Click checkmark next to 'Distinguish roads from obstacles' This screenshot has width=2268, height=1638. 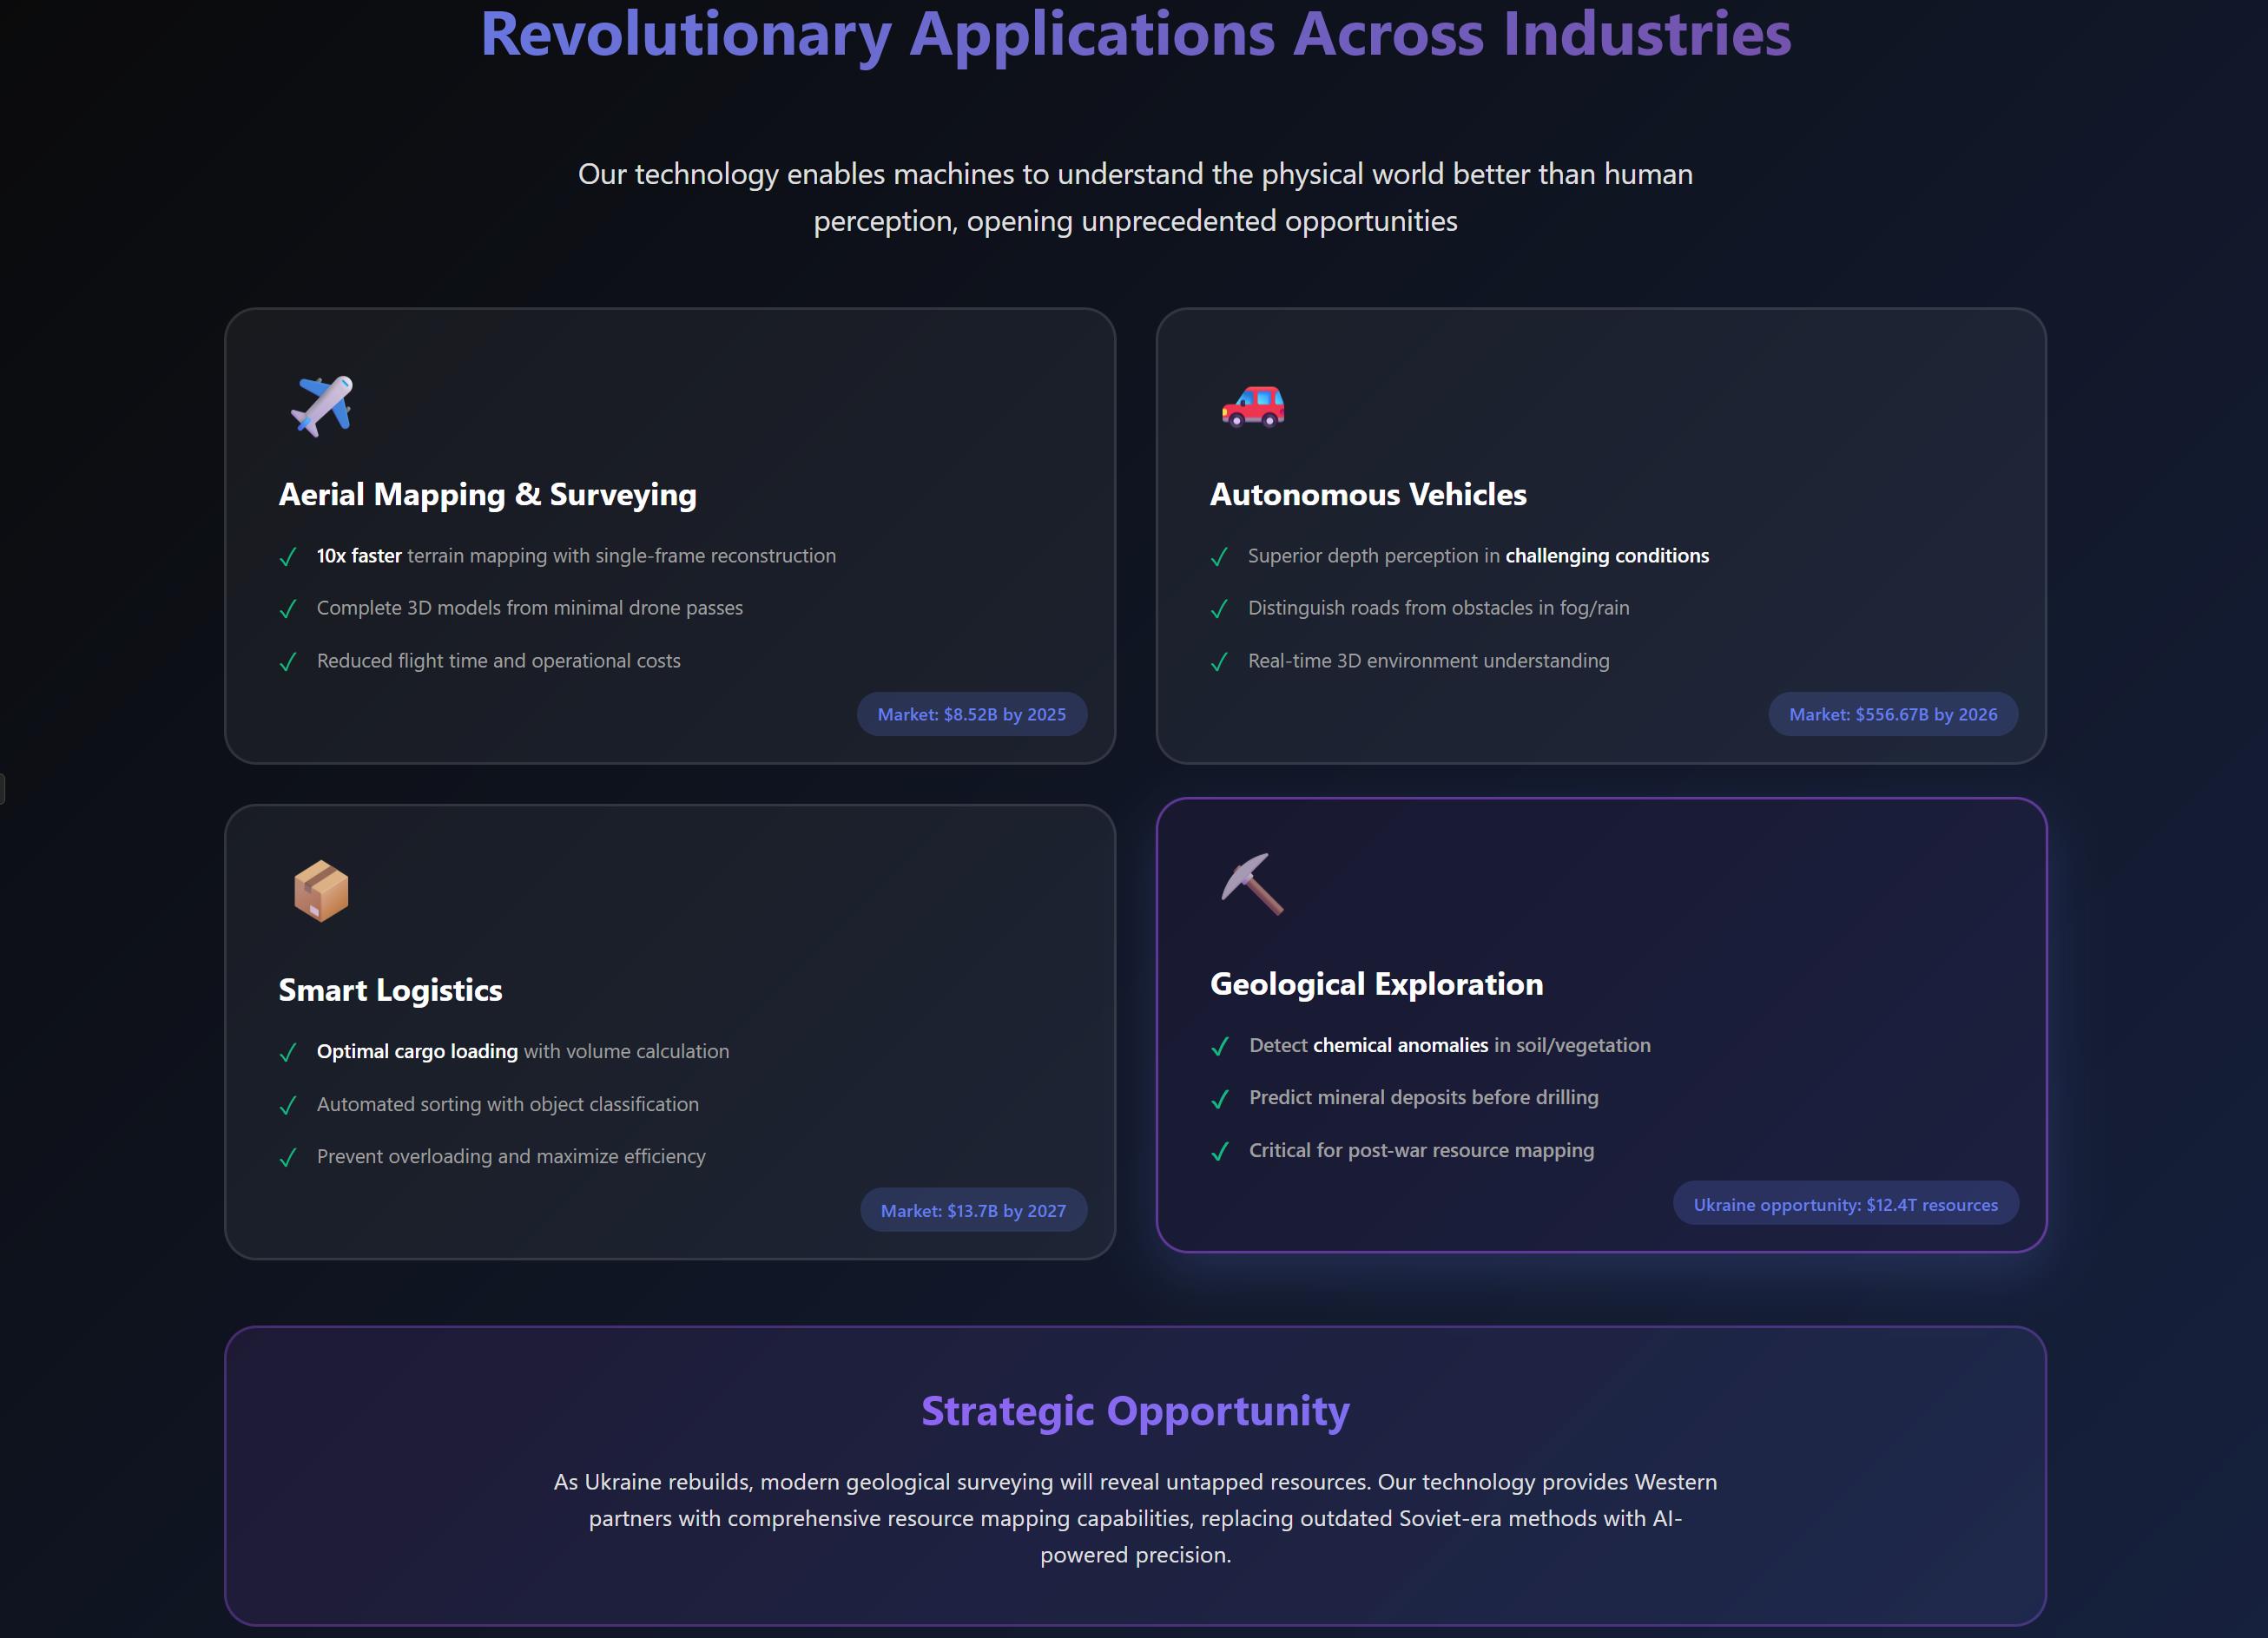[x=1219, y=609]
